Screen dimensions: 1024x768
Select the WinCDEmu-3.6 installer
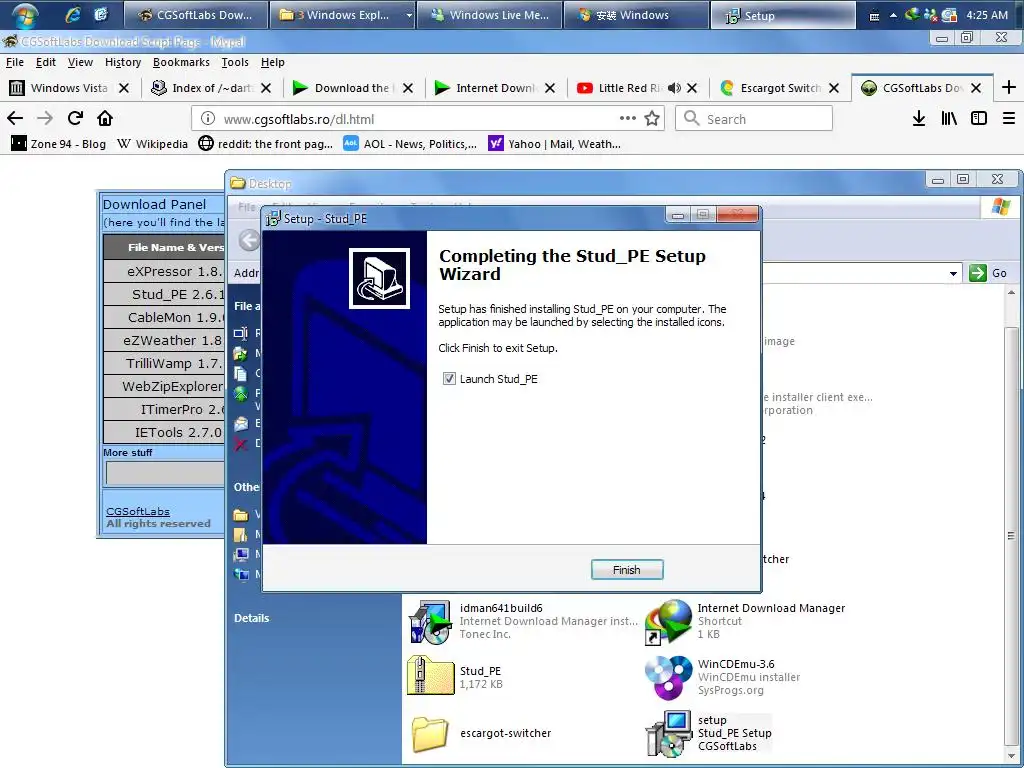click(x=722, y=677)
